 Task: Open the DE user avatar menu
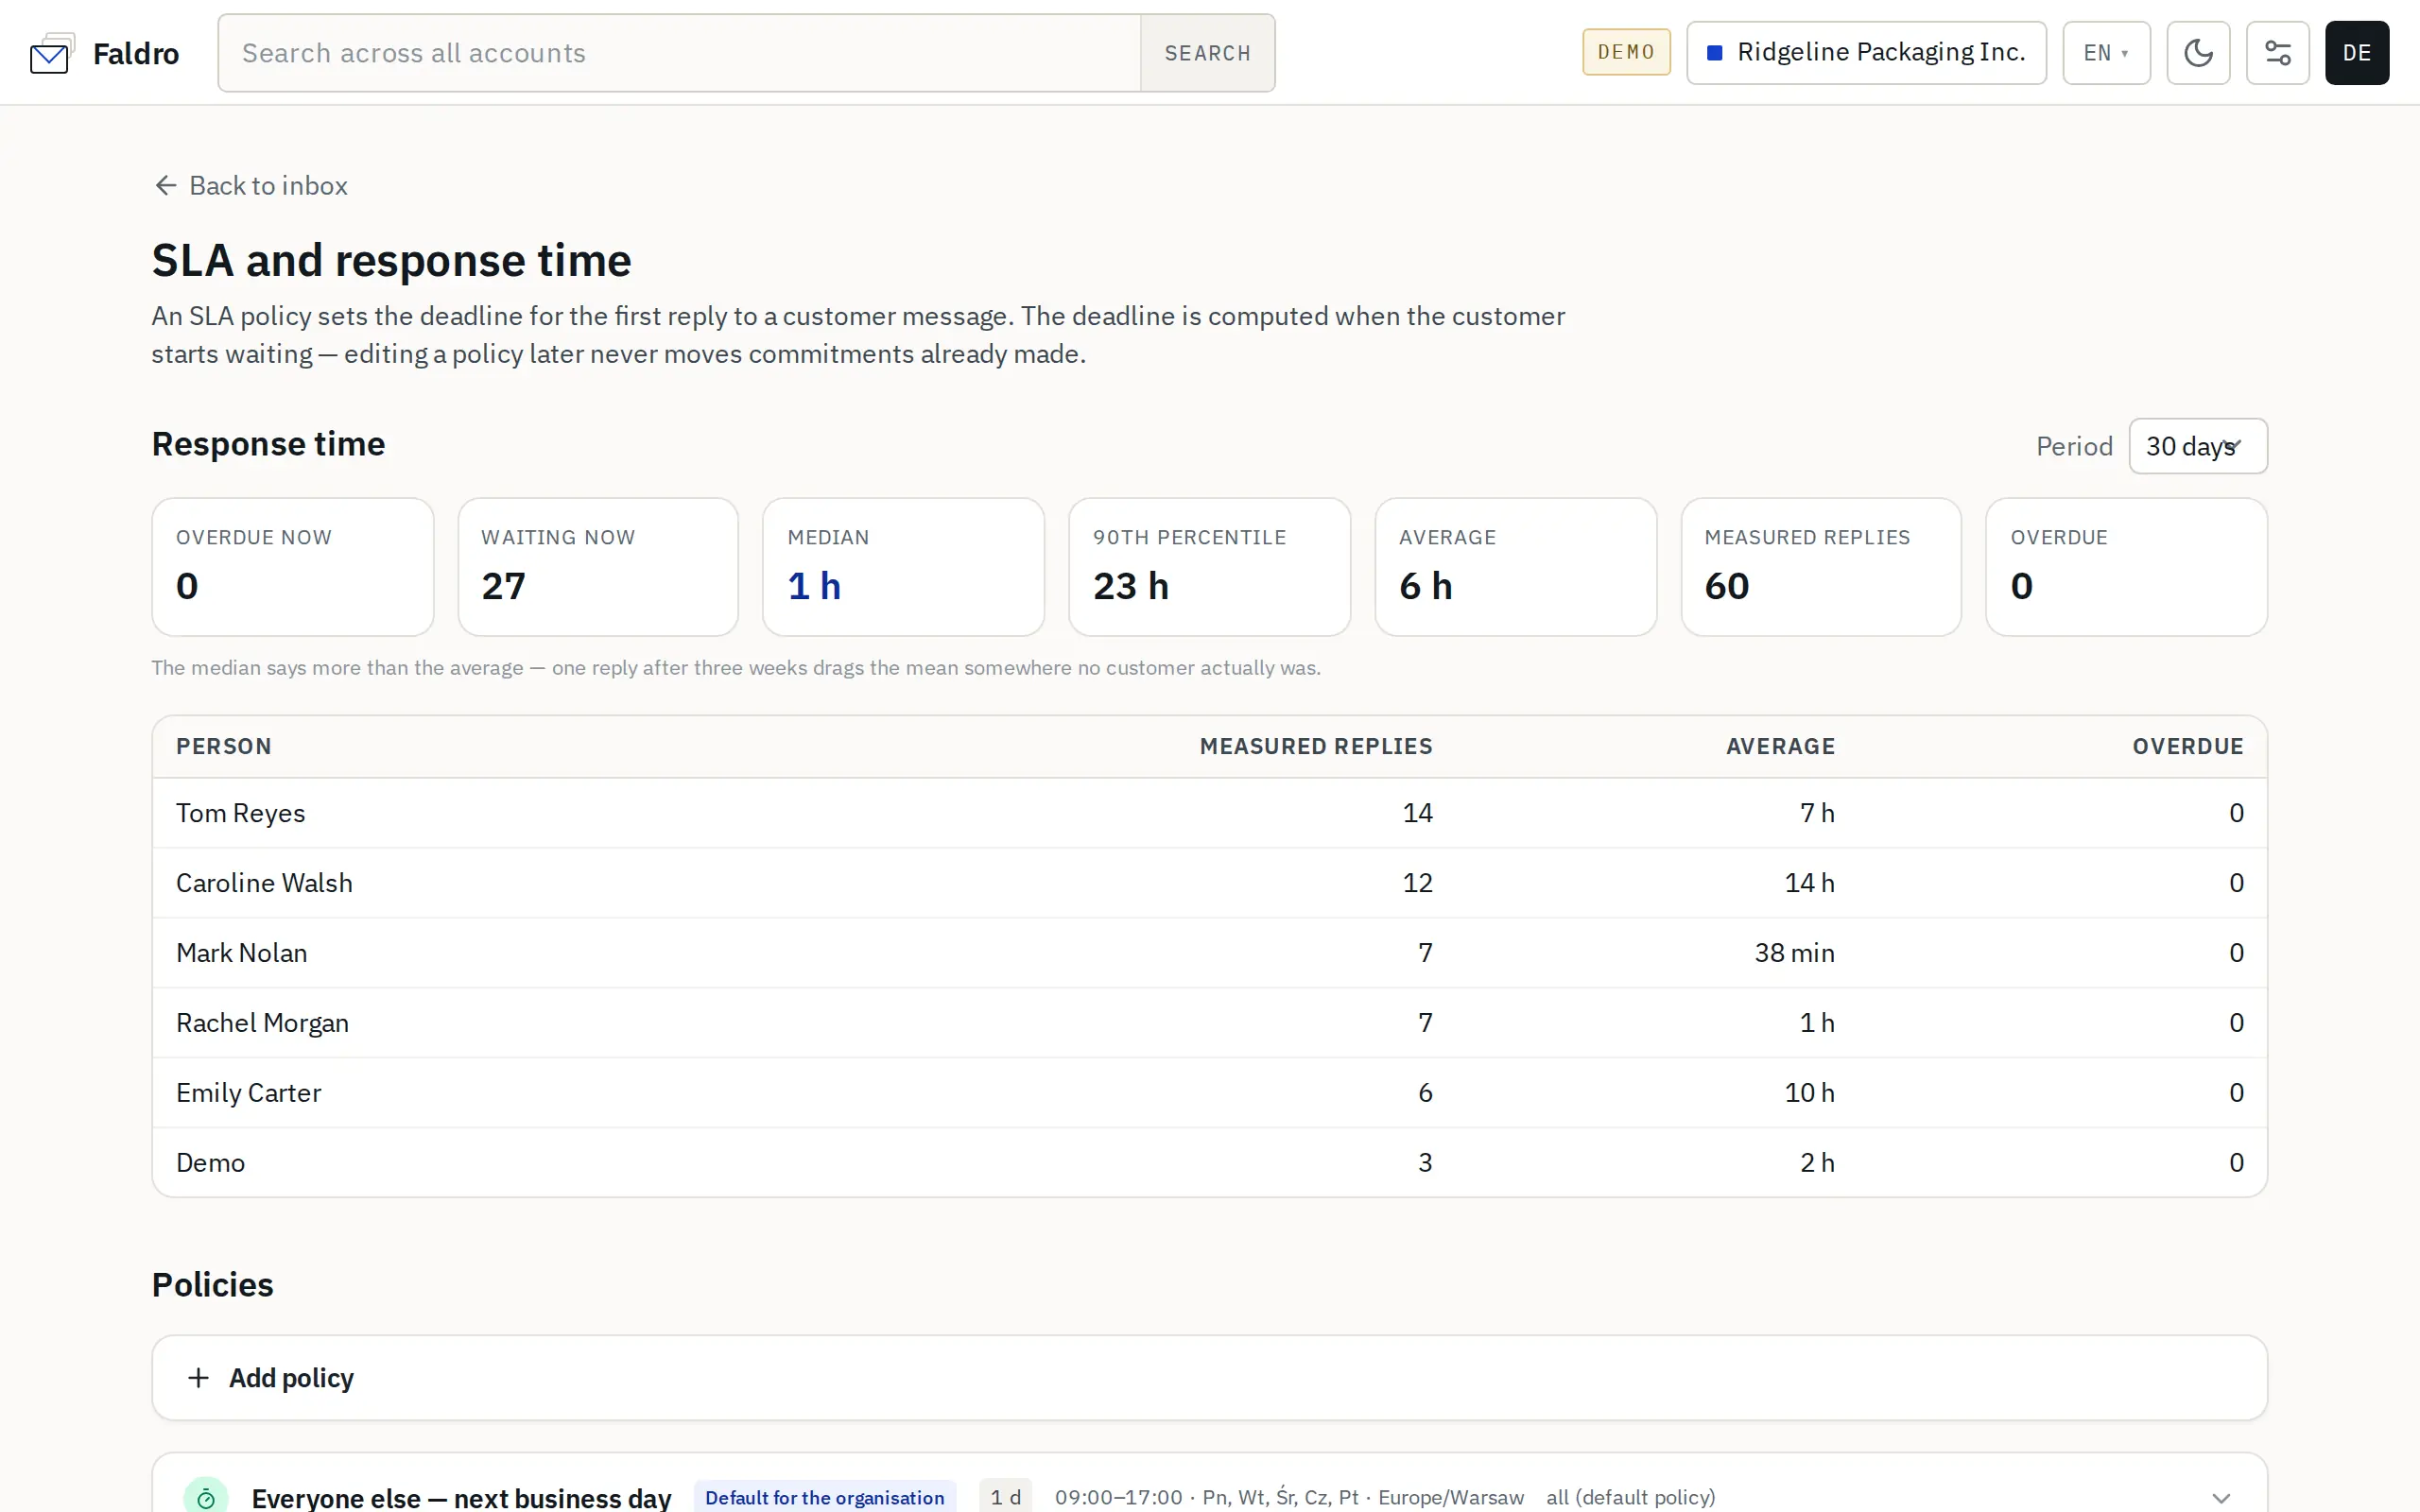coord(2356,53)
